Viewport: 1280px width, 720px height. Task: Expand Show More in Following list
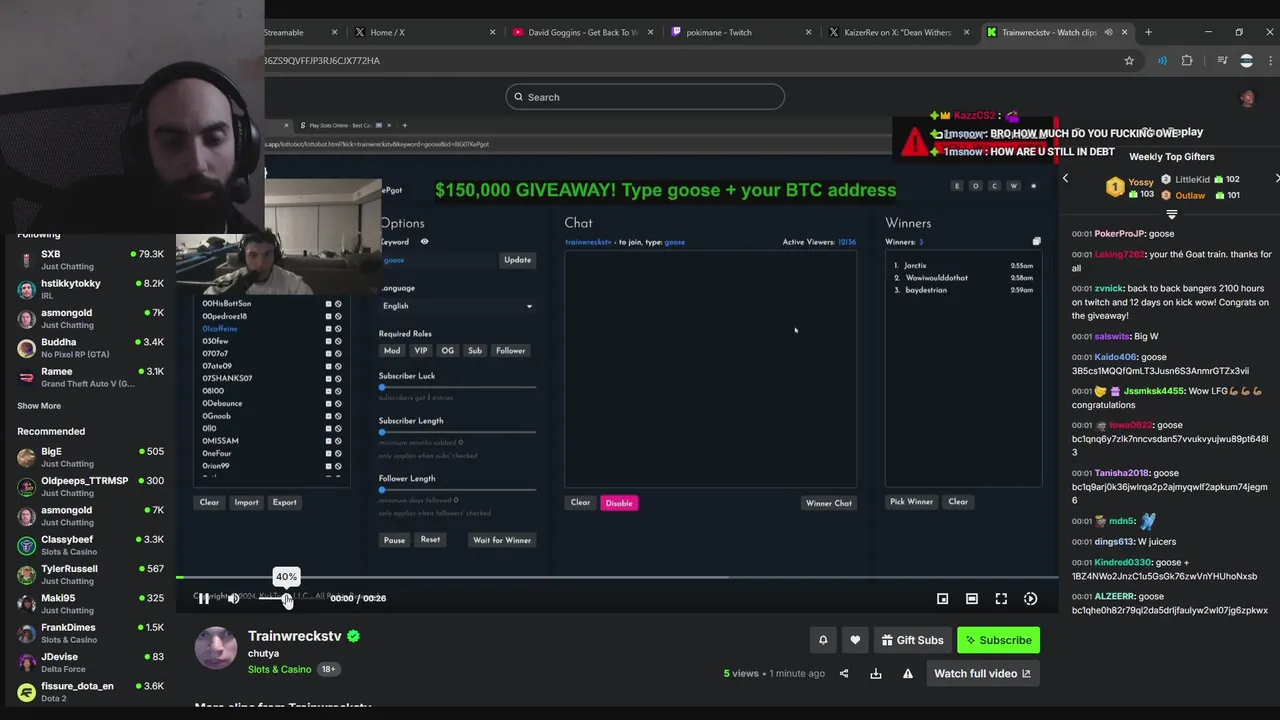pos(39,406)
